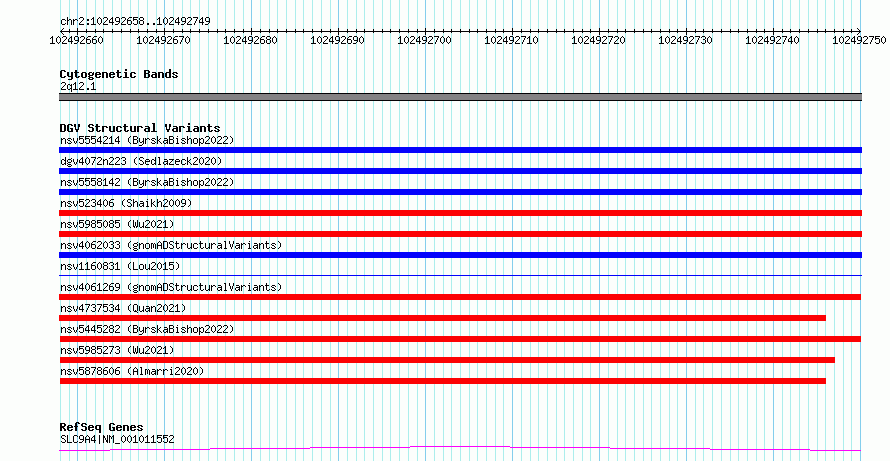Click ruler position 102492710
Viewport: 890px width, 461px height.
point(511,40)
